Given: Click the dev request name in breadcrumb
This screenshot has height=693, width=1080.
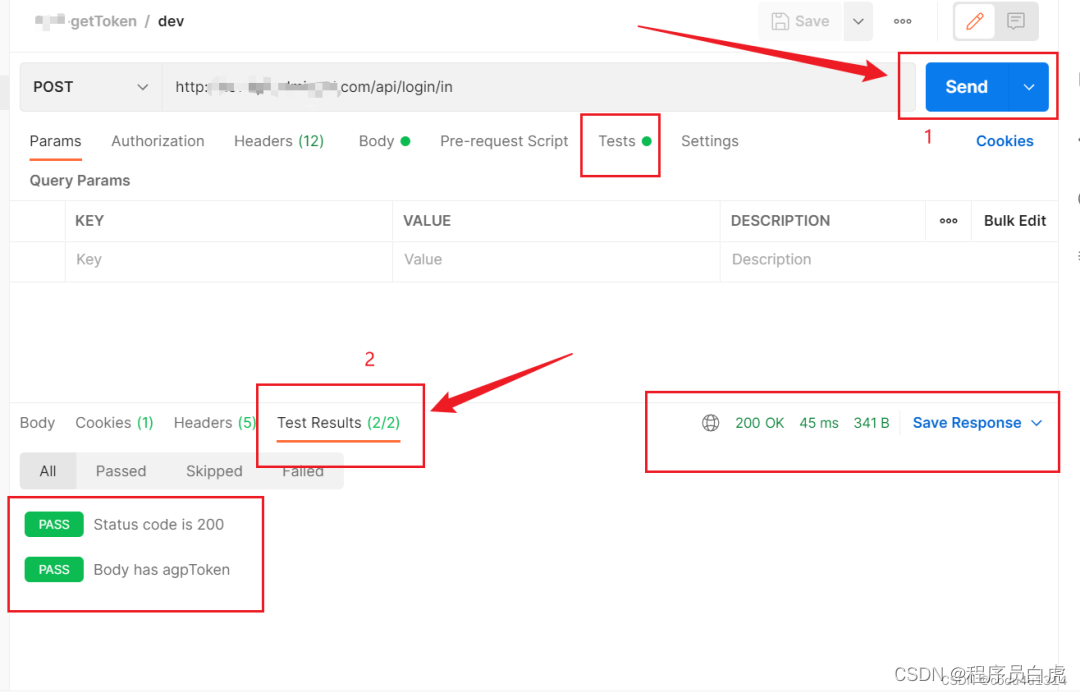Looking at the screenshot, I should 171,21.
